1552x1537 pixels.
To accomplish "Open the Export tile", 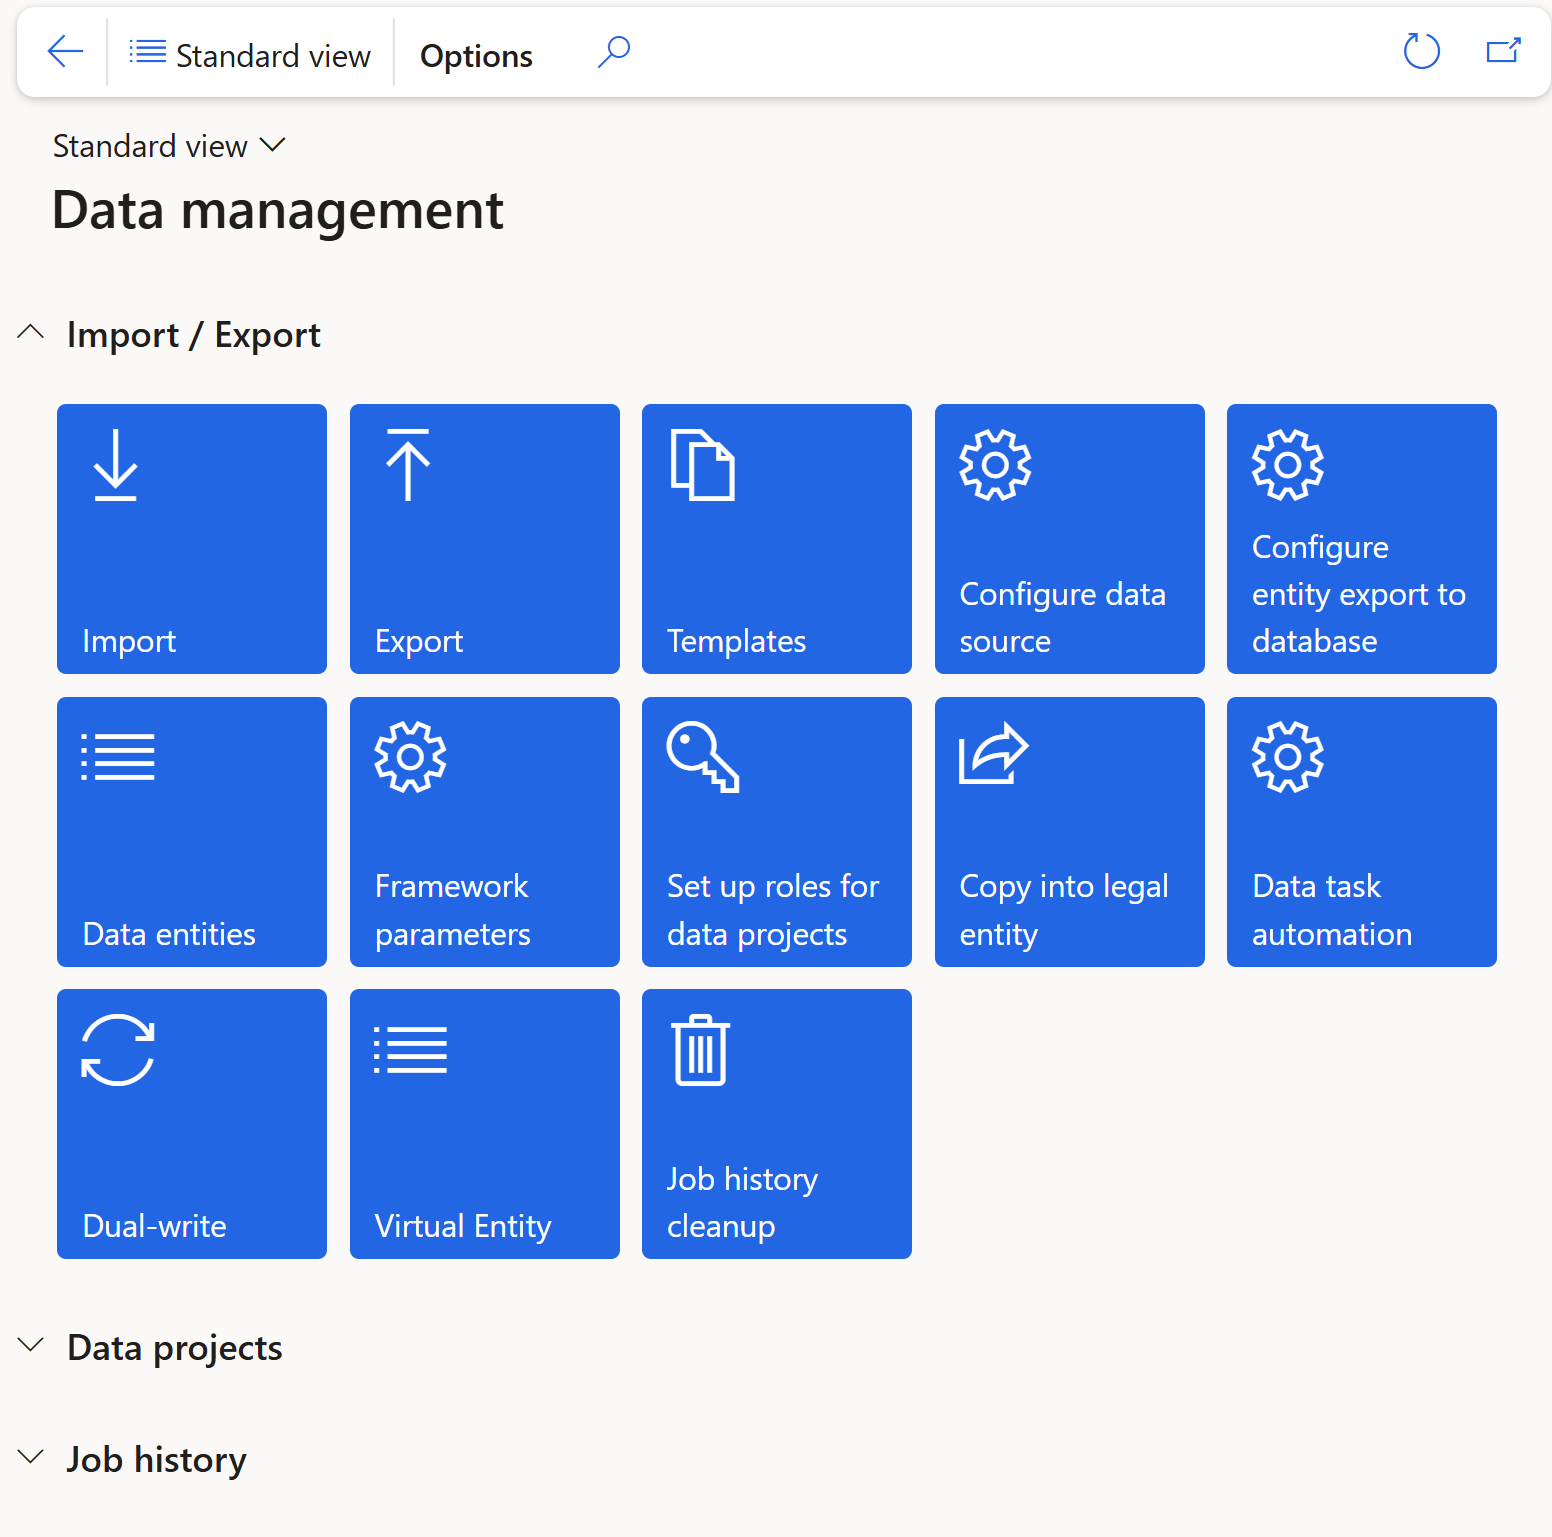I will tap(484, 539).
